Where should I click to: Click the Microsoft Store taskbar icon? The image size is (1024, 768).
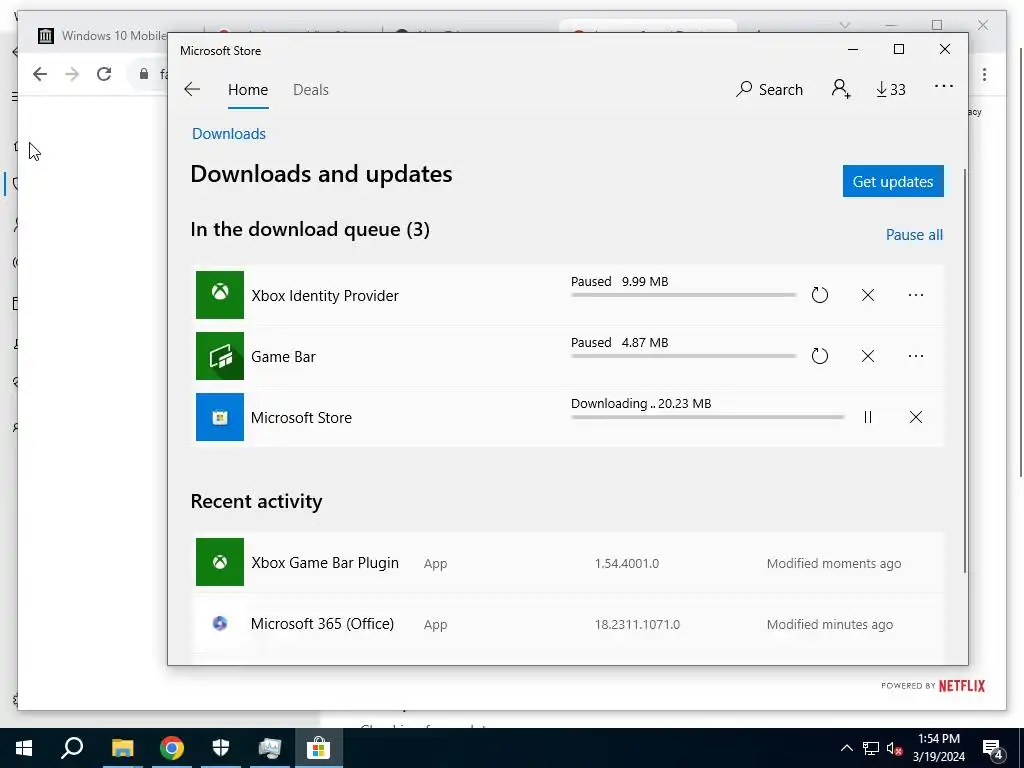coord(319,748)
